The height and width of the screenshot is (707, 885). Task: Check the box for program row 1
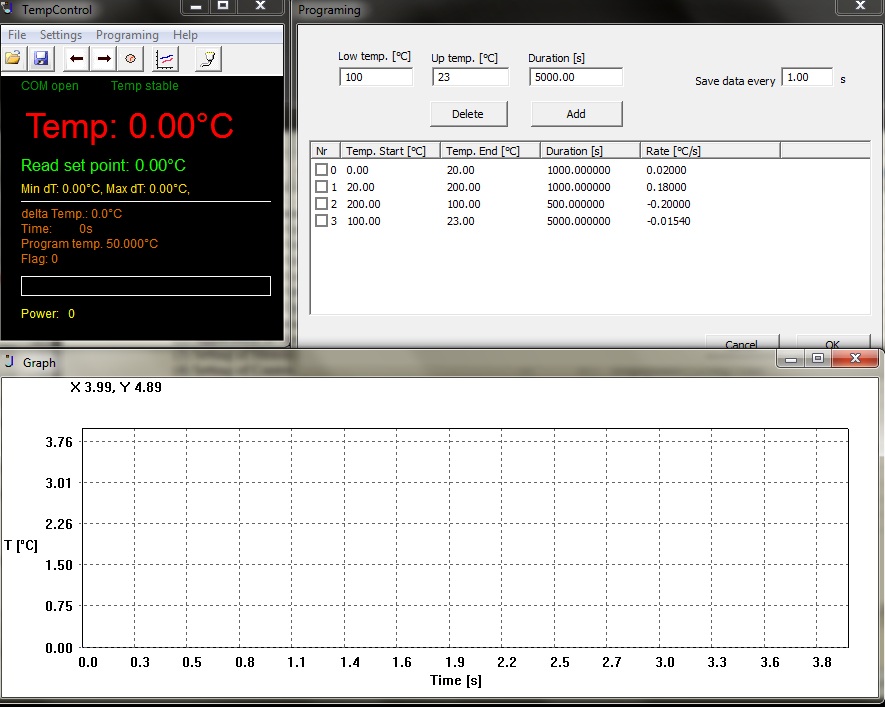pyautogui.click(x=321, y=186)
